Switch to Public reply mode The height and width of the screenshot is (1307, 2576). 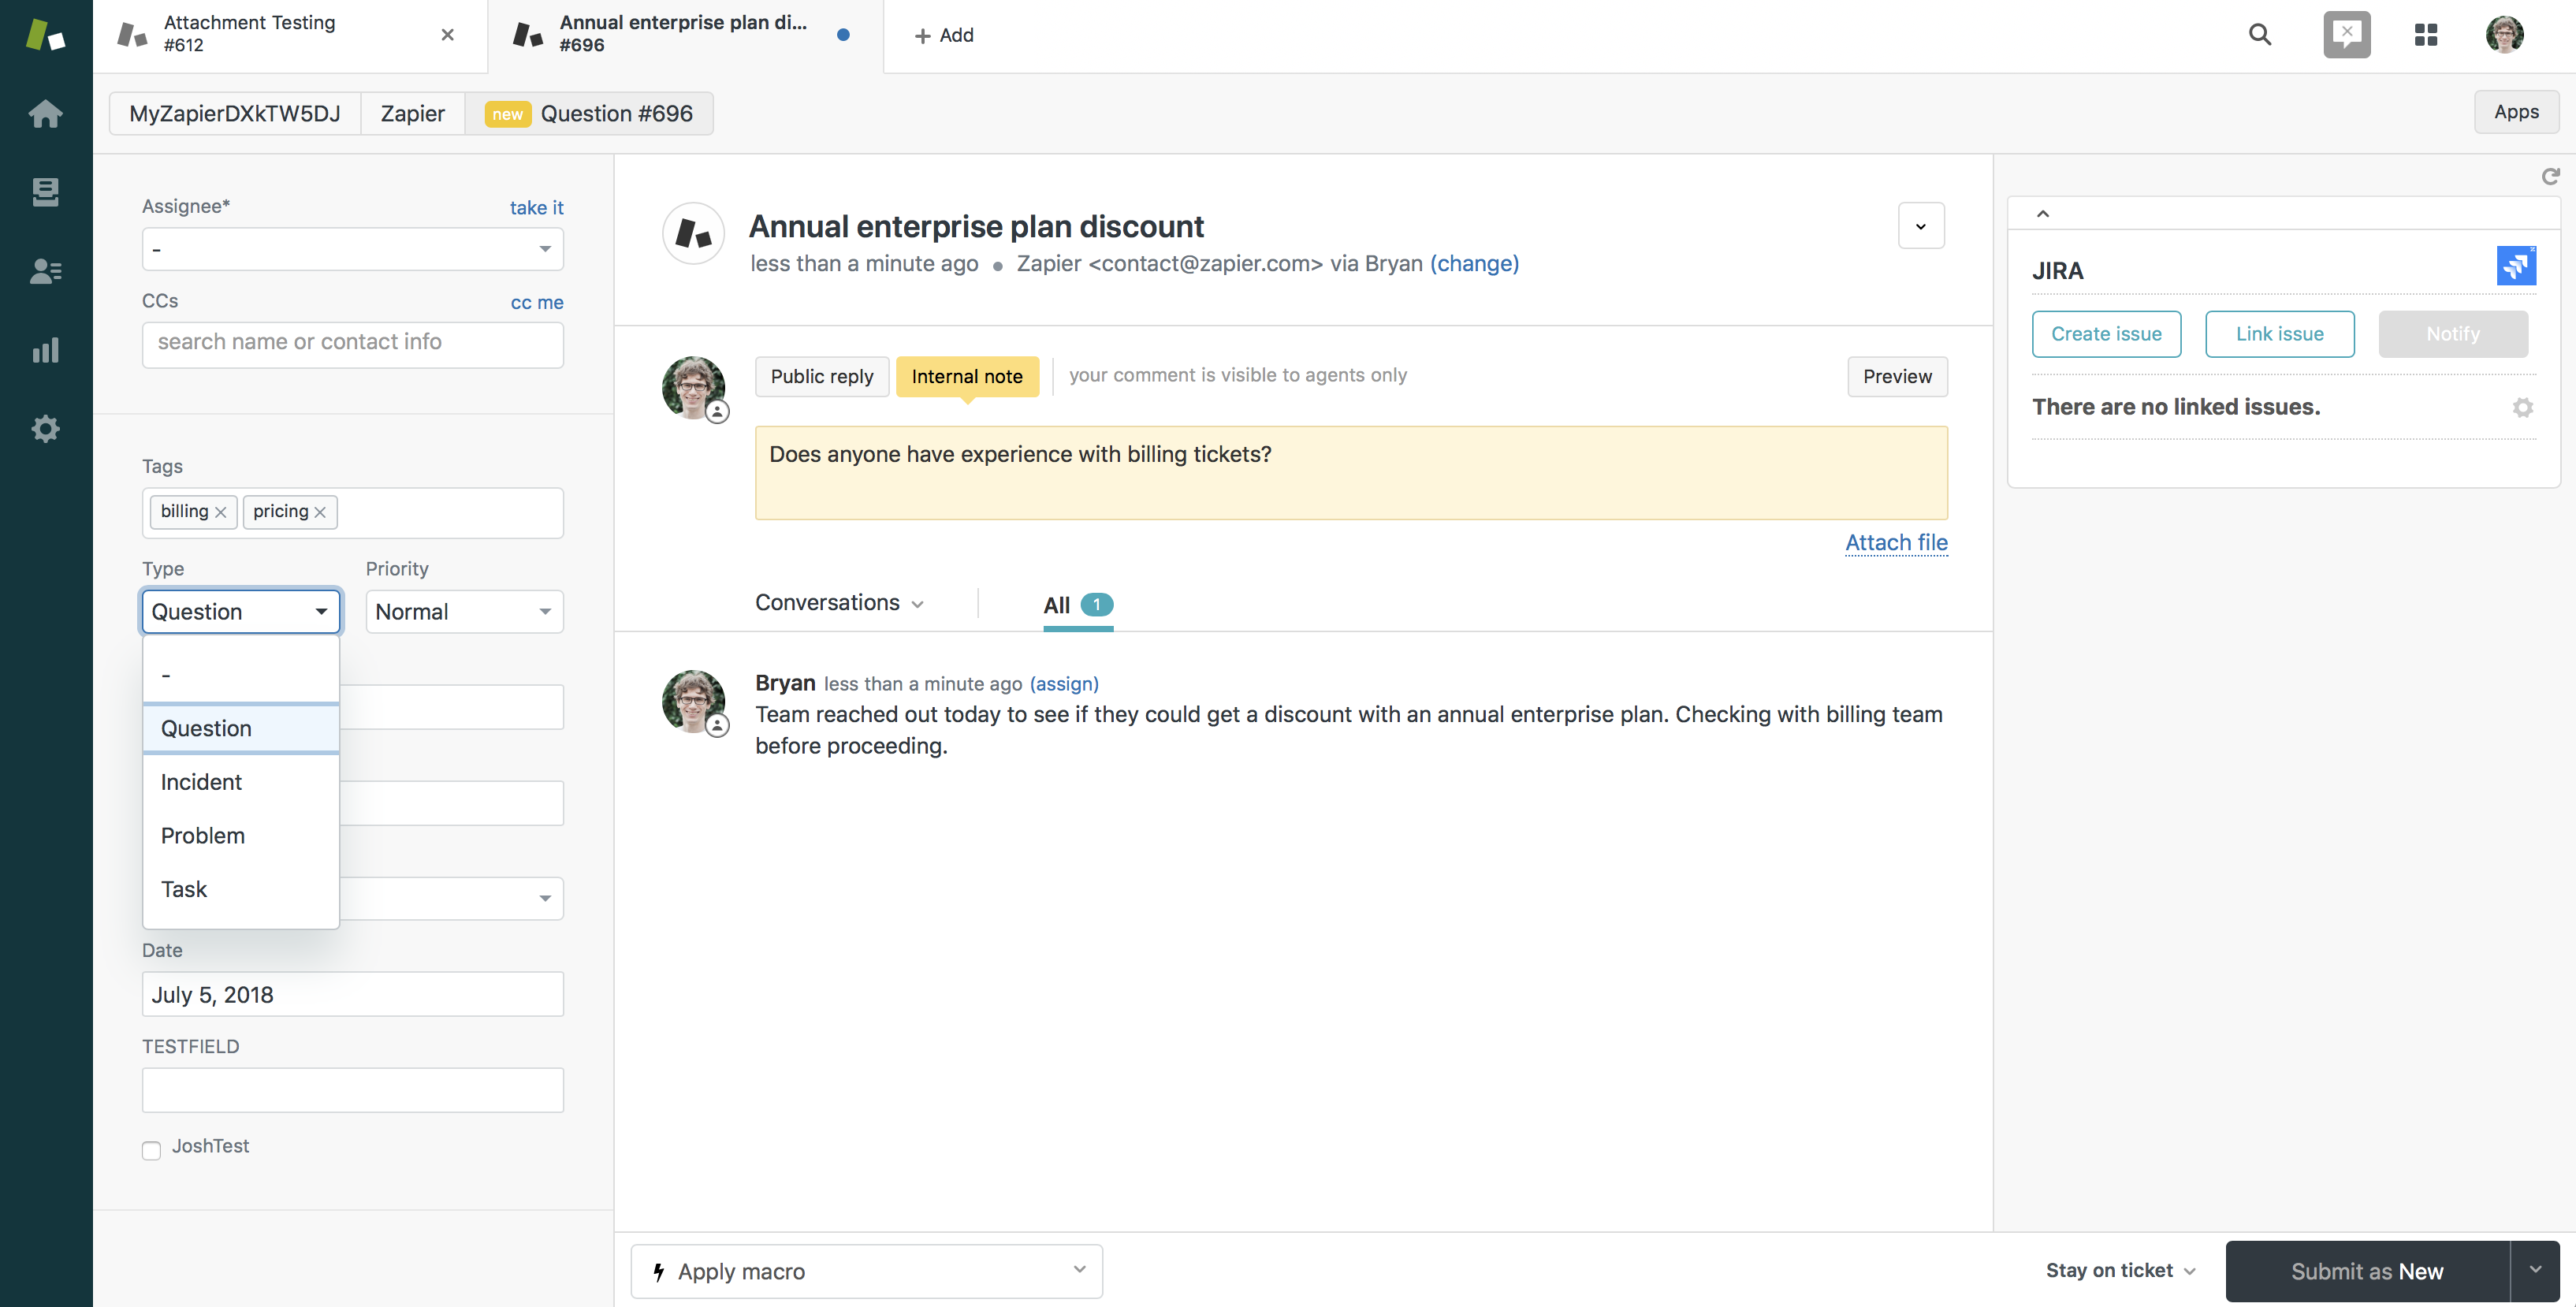click(821, 376)
